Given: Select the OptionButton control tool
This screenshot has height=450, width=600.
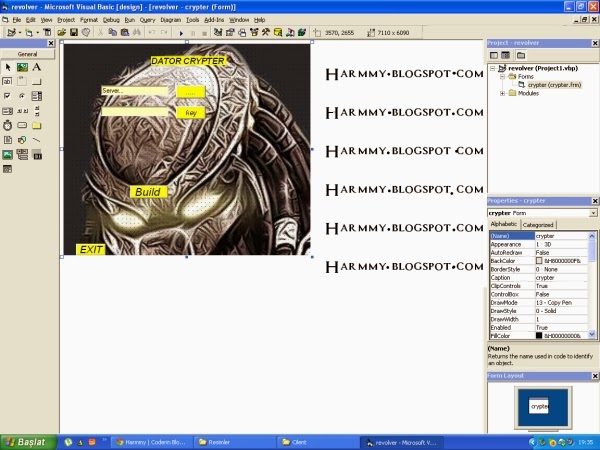Looking at the screenshot, I should pos(22,96).
